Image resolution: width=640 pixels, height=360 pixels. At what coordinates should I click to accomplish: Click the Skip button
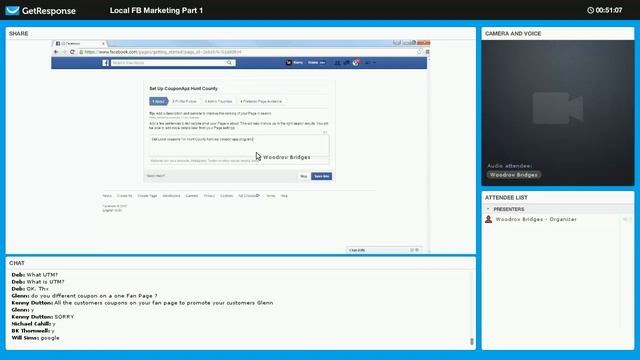click(x=303, y=176)
